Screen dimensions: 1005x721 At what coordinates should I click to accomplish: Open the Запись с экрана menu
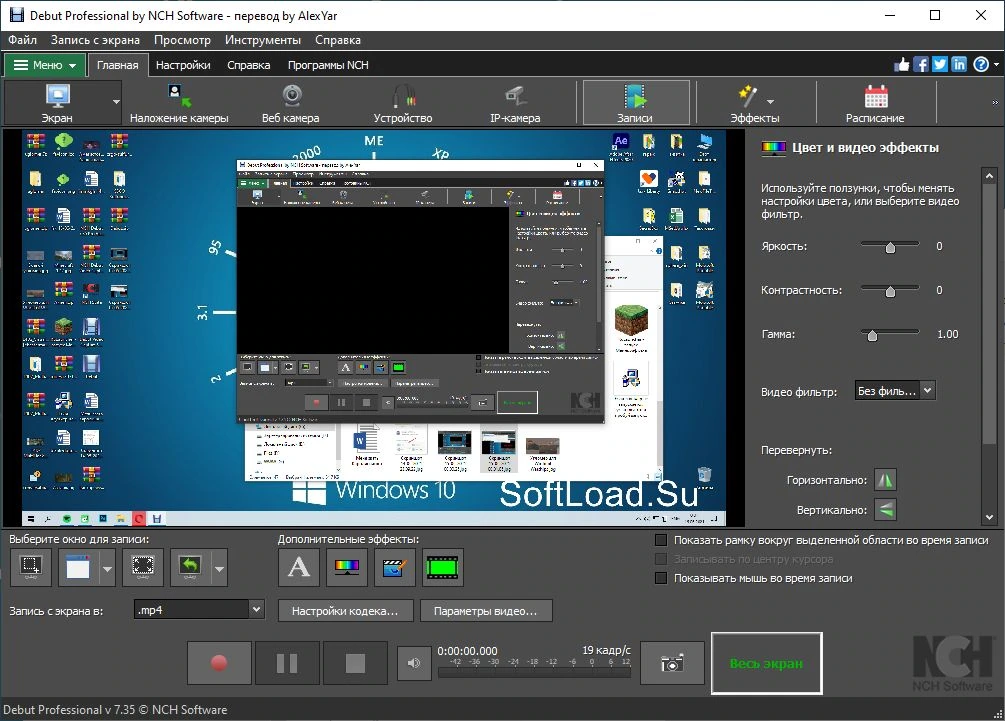(x=95, y=40)
